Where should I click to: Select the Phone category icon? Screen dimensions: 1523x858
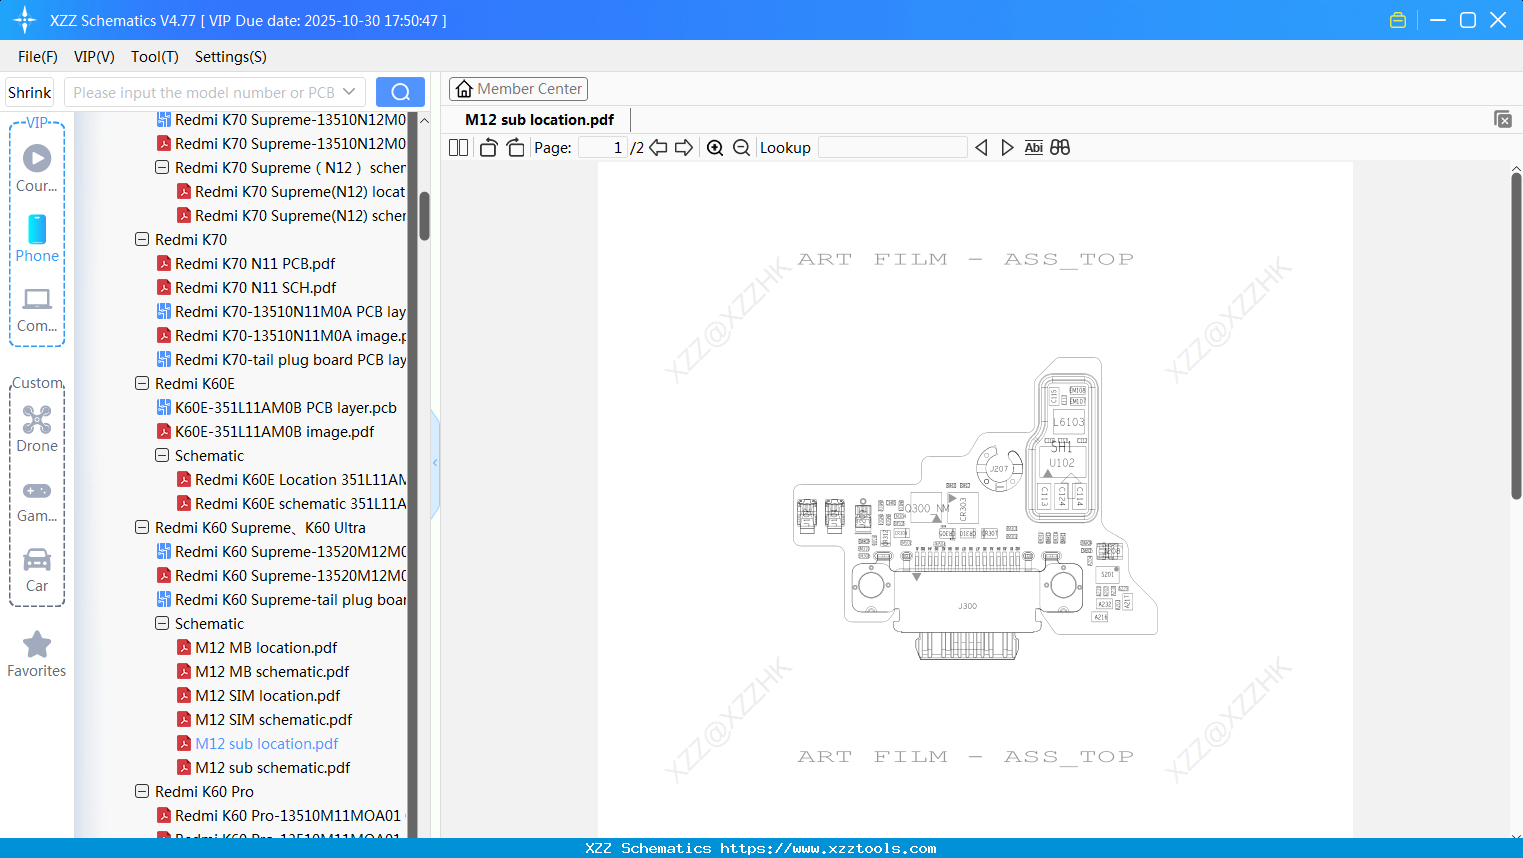tap(37, 238)
